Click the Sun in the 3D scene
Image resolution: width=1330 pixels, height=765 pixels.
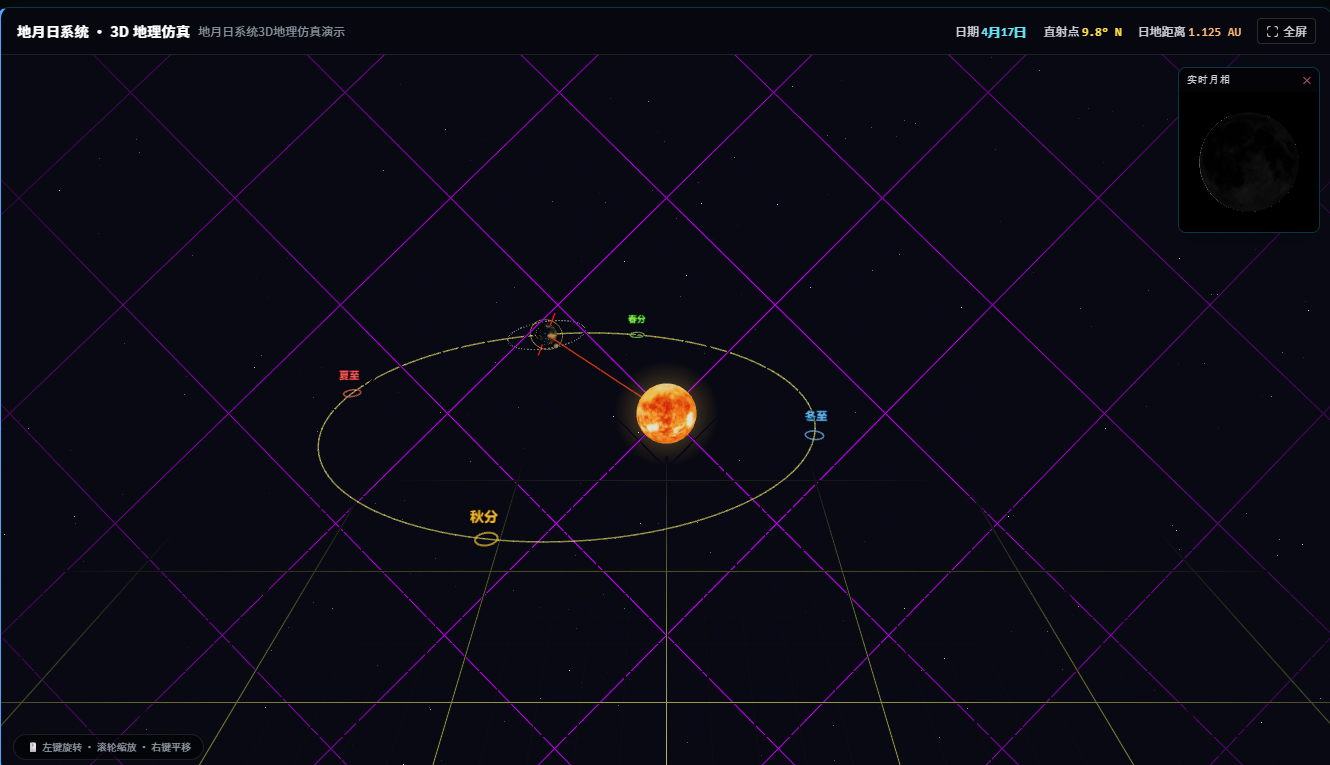666,413
